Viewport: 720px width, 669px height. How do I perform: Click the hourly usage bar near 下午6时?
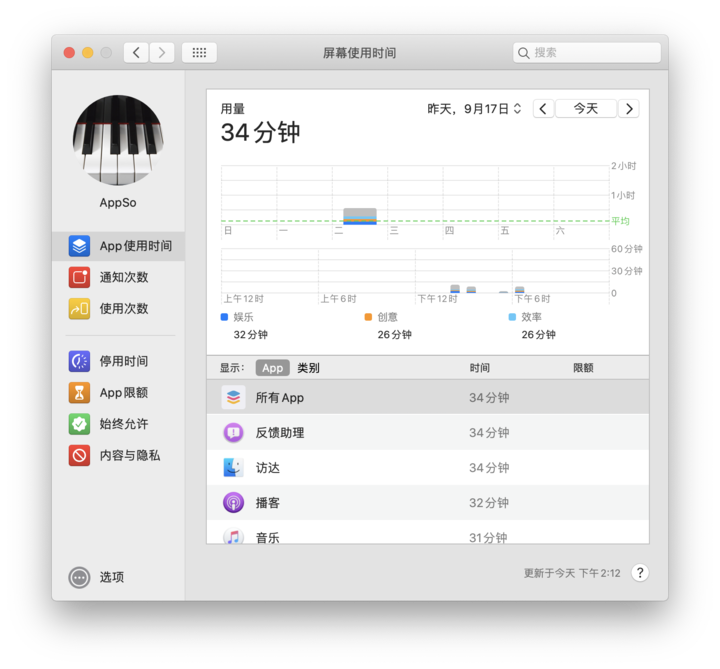click(x=520, y=290)
